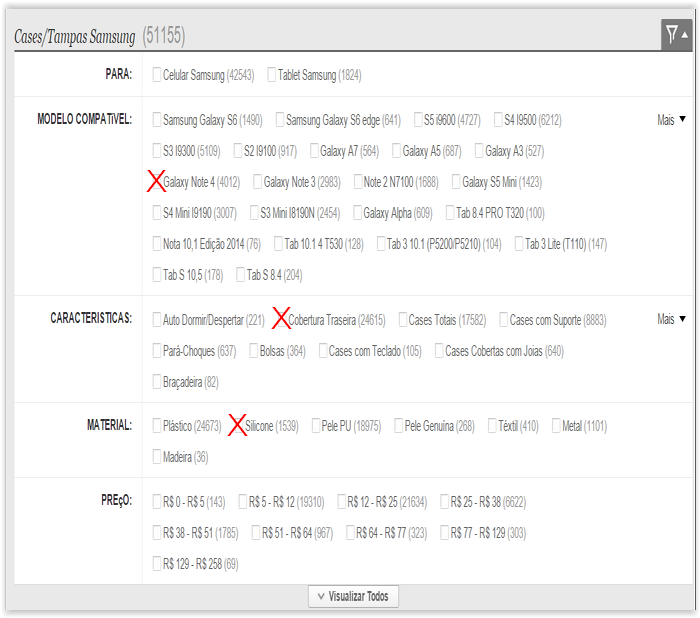Enable the S3 I9300 filter
The width and height of the screenshot is (700, 618).
coord(157,151)
